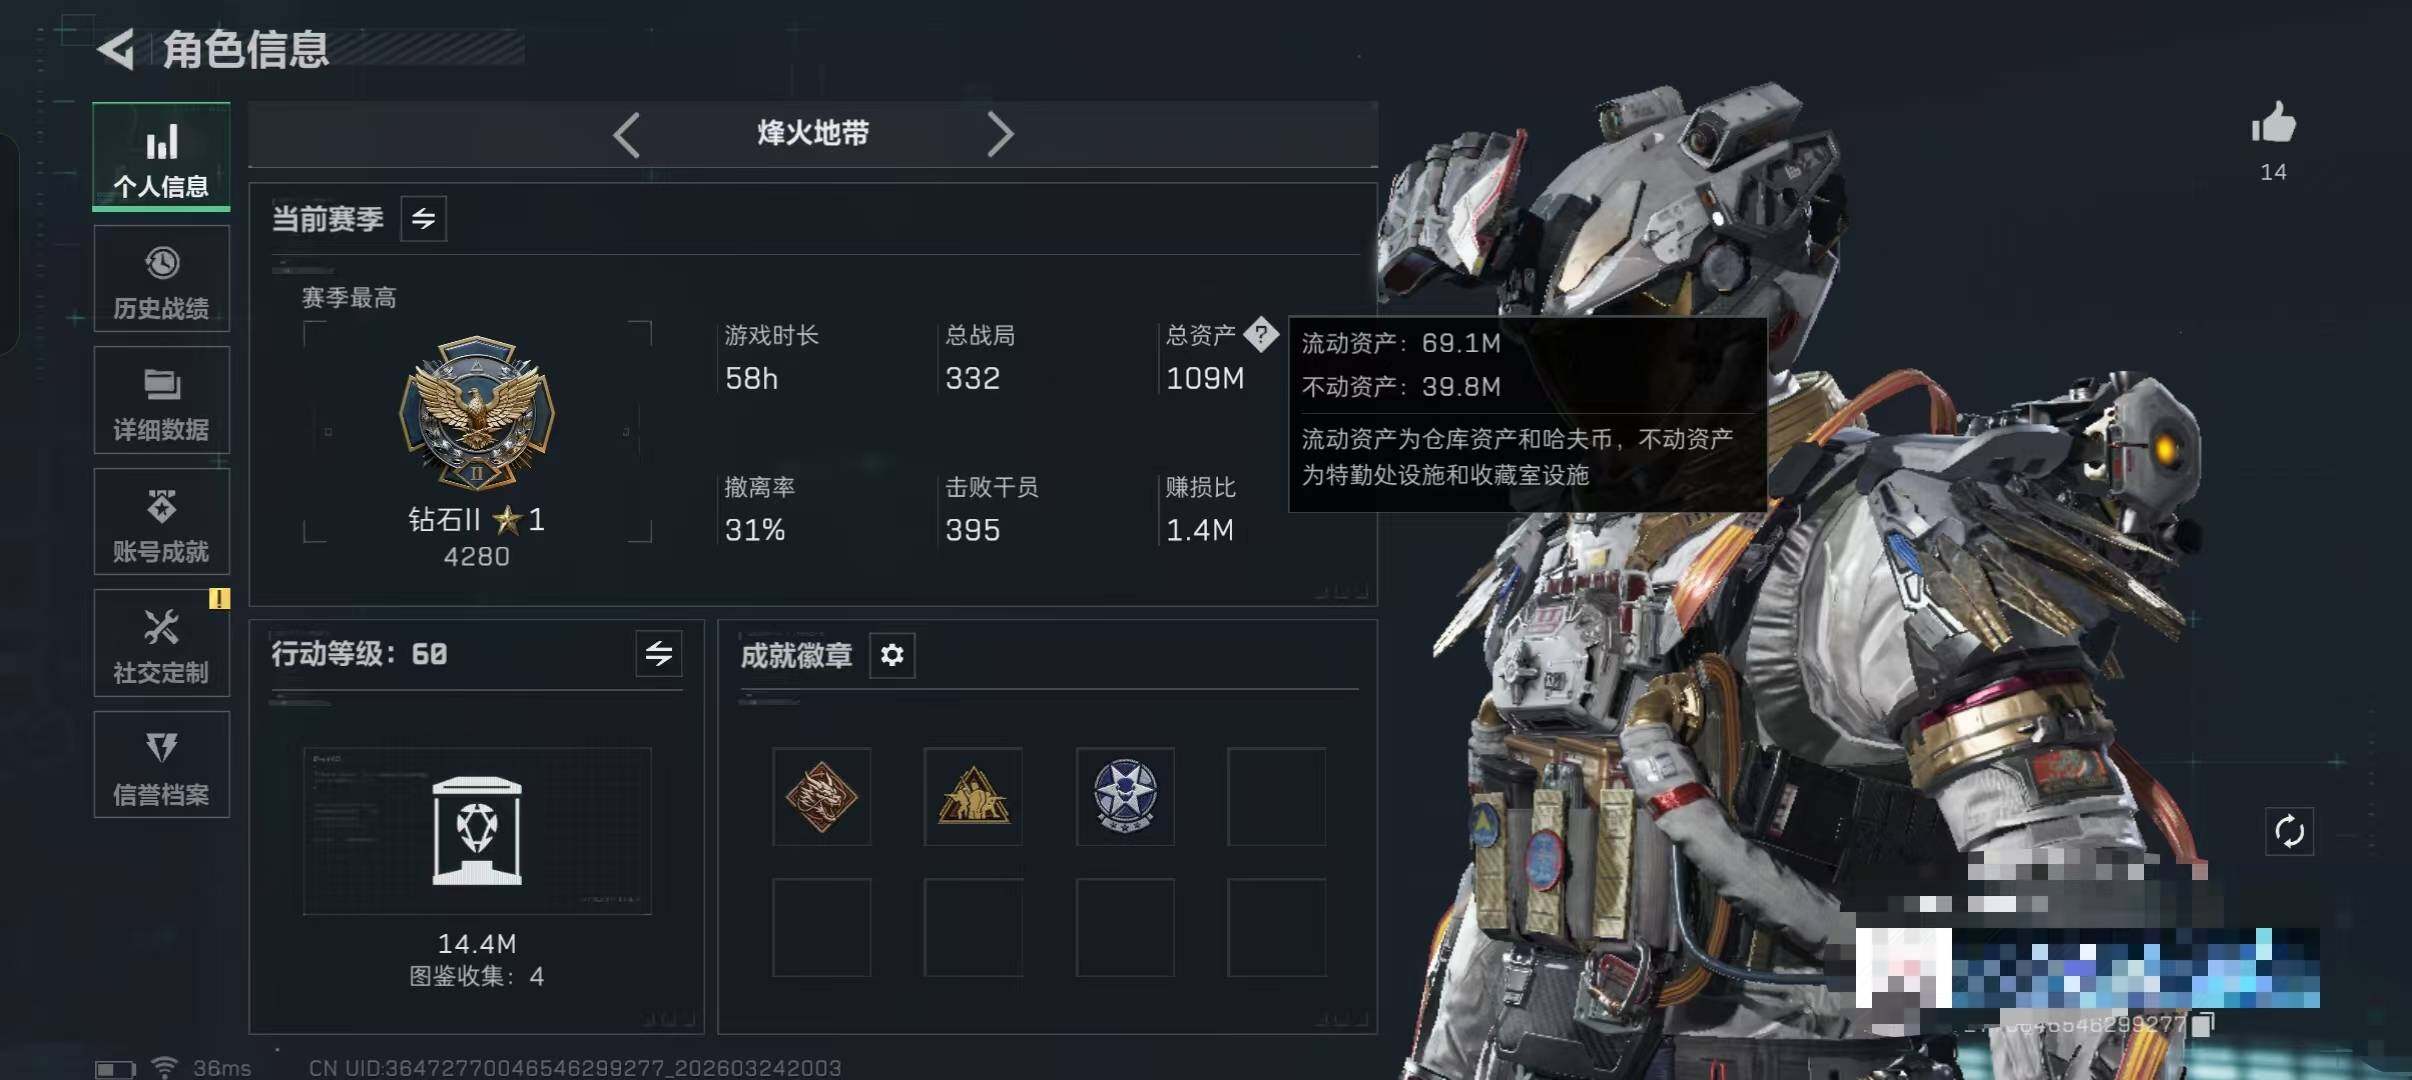Switch to next mode with right chevron
Image resolution: width=2412 pixels, height=1080 pixels.
click(1000, 134)
